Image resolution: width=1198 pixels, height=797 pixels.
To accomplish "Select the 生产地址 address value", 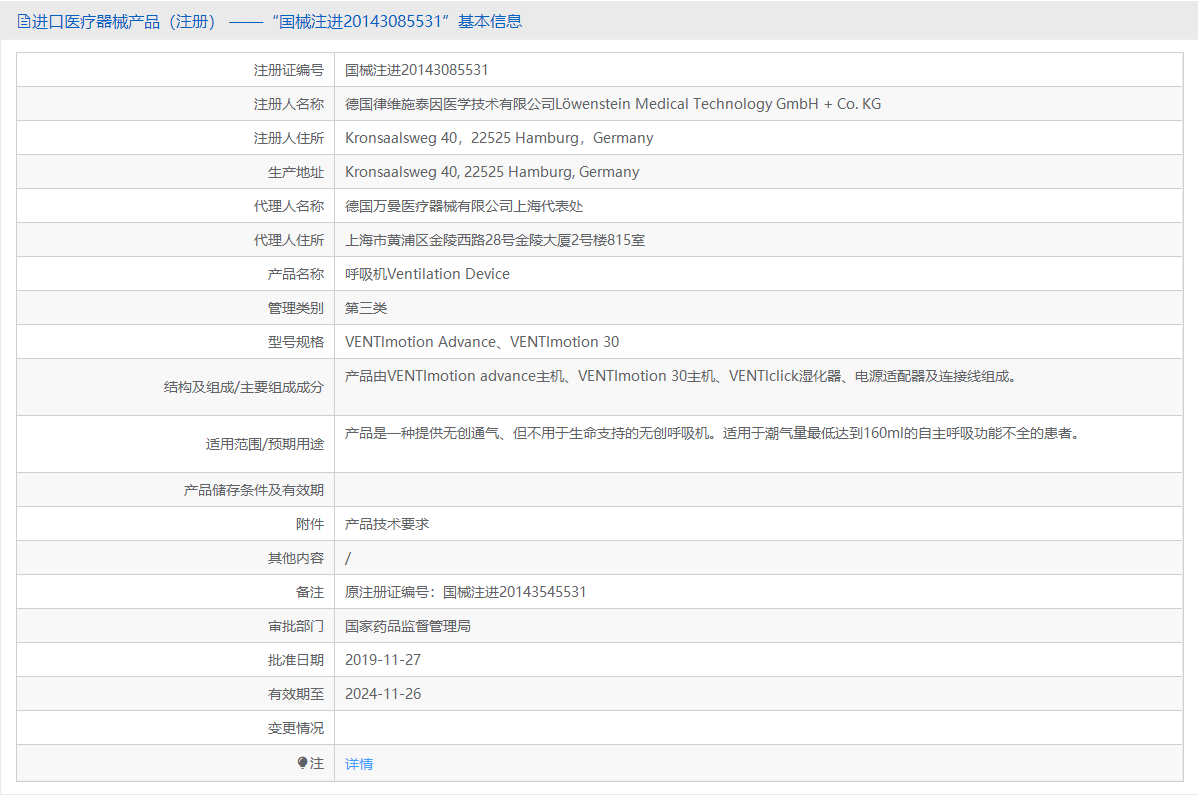I will (492, 172).
